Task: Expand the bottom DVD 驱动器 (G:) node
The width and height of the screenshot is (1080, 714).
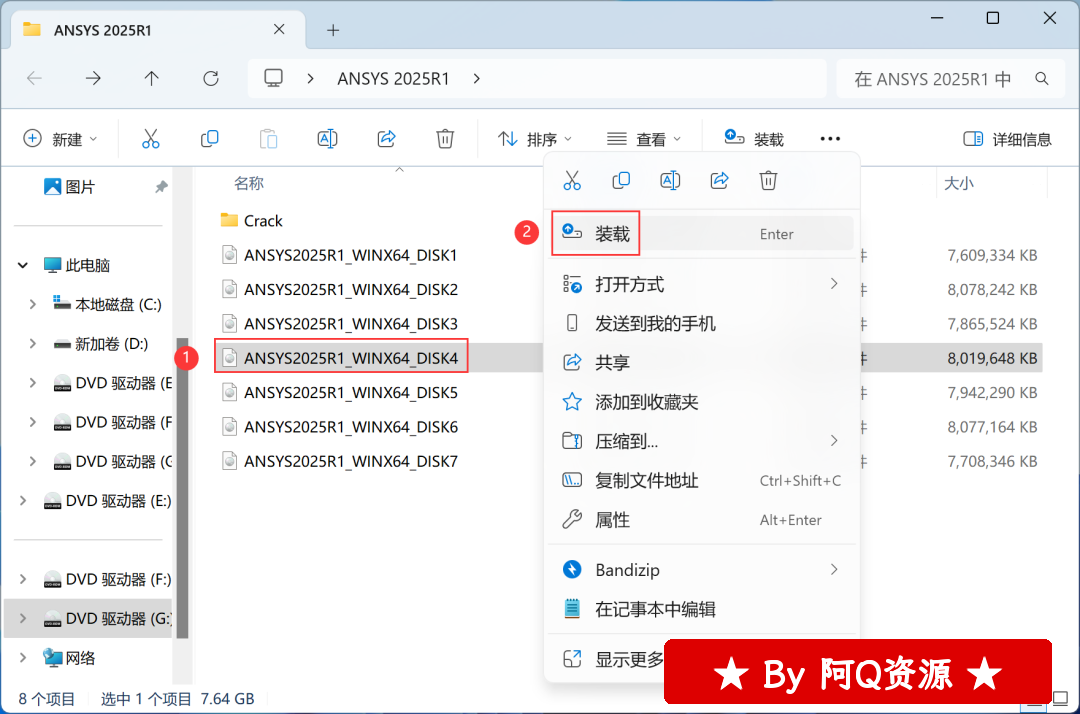Action: [x=23, y=618]
